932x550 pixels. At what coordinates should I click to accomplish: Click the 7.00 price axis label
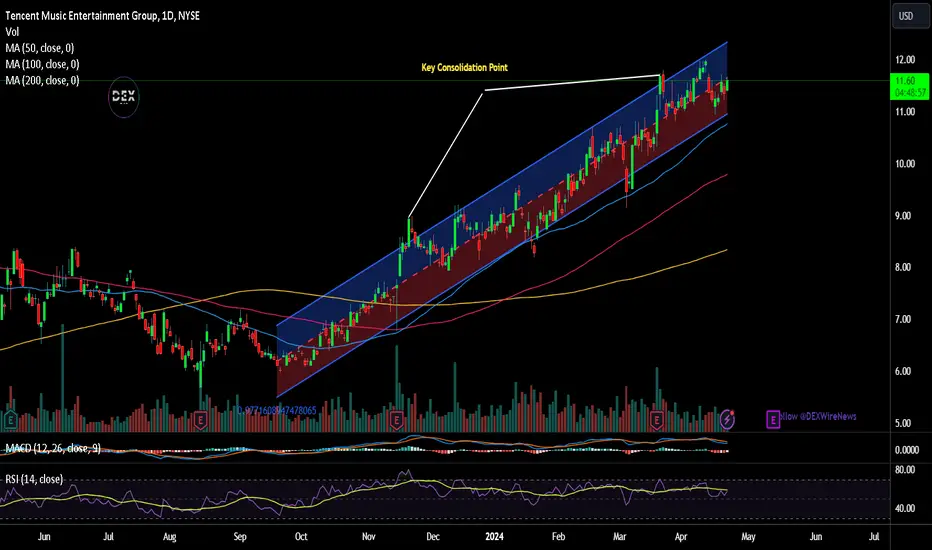click(x=905, y=319)
